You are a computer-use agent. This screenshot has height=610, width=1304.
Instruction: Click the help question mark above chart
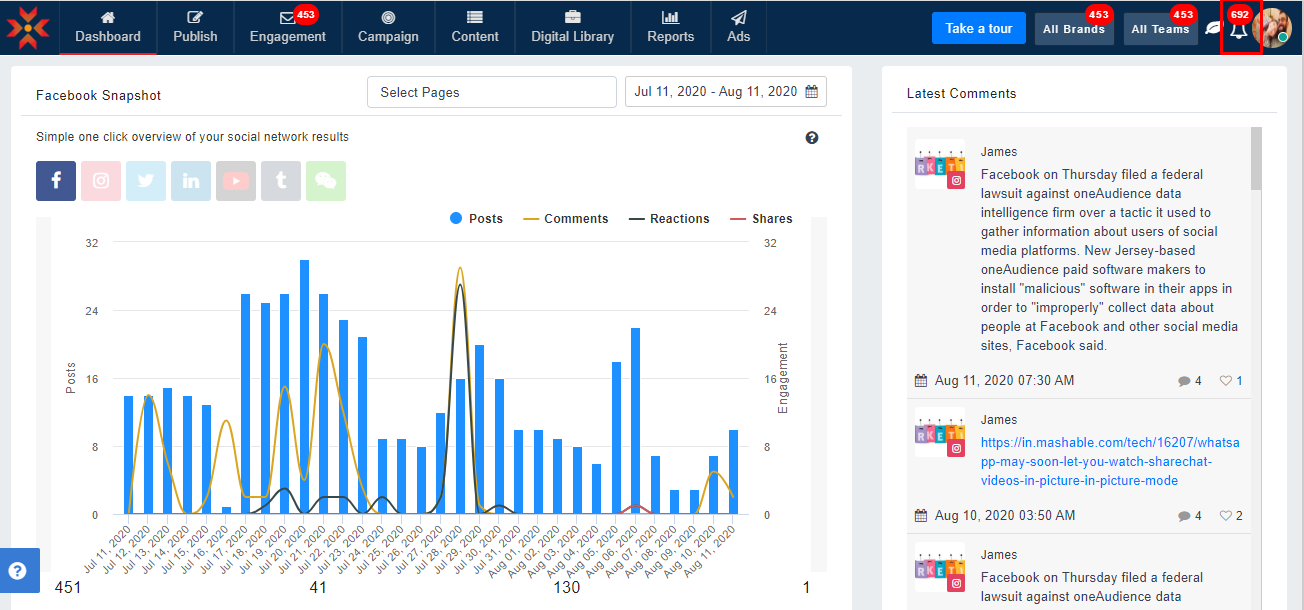[812, 138]
